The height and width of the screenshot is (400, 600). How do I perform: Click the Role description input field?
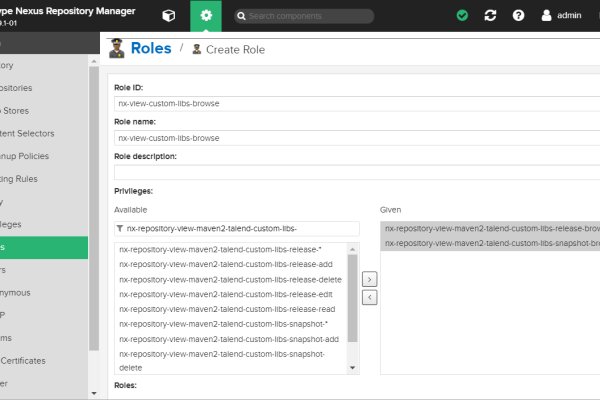click(x=357, y=172)
